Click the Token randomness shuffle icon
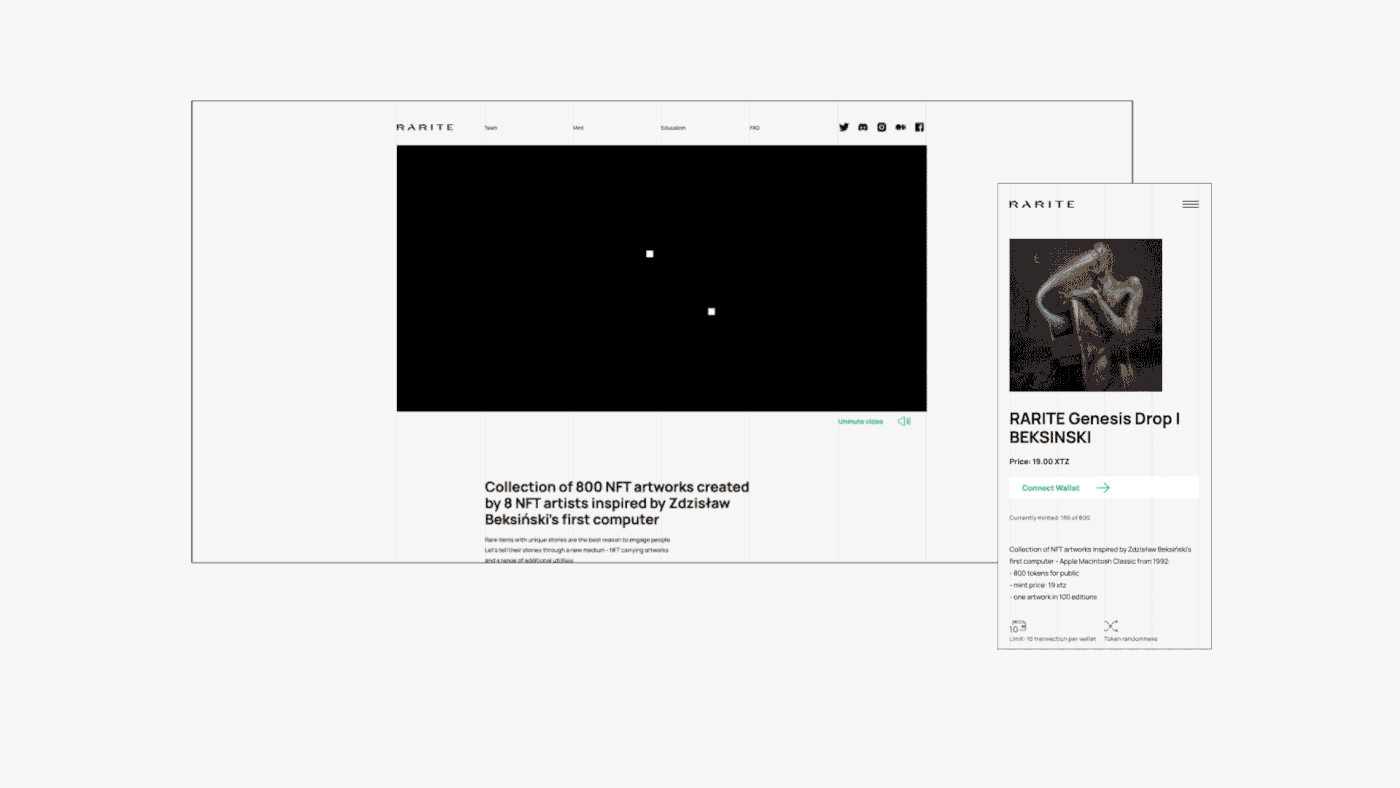The image size is (1400, 788). [1111, 626]
